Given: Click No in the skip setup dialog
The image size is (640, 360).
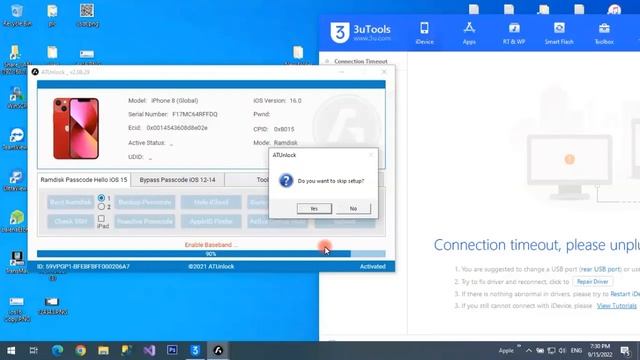Looking at the screenshot, I should (353, 209).
